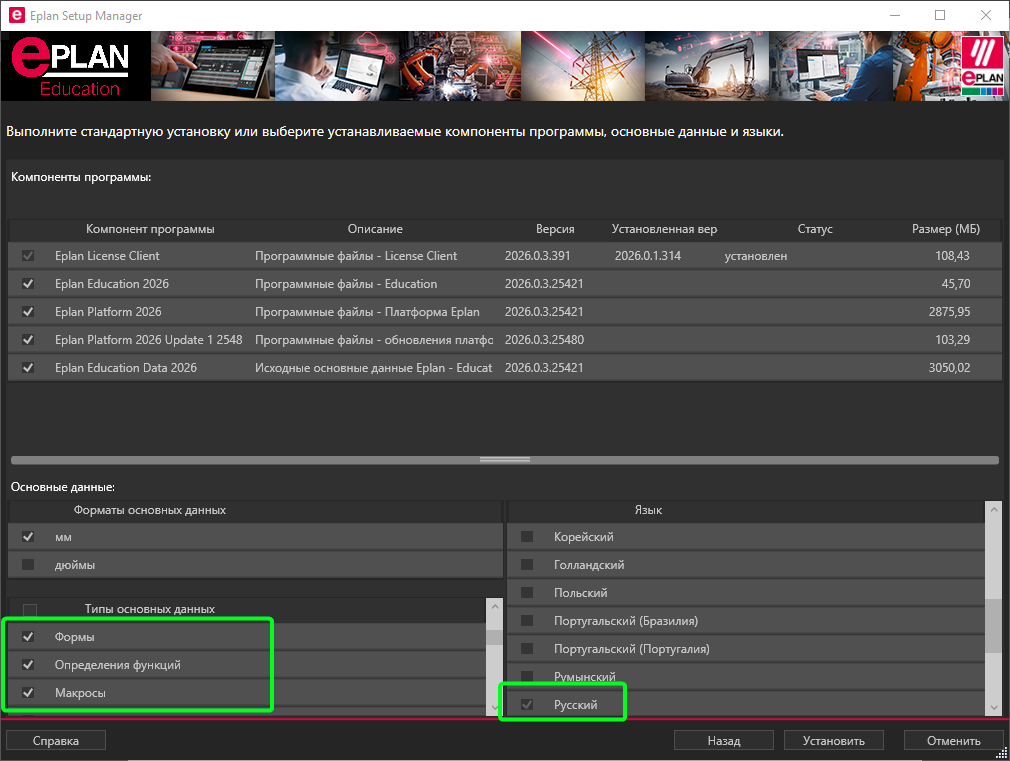
Task: Click size value 2875,95
Action: click(949, 312)
